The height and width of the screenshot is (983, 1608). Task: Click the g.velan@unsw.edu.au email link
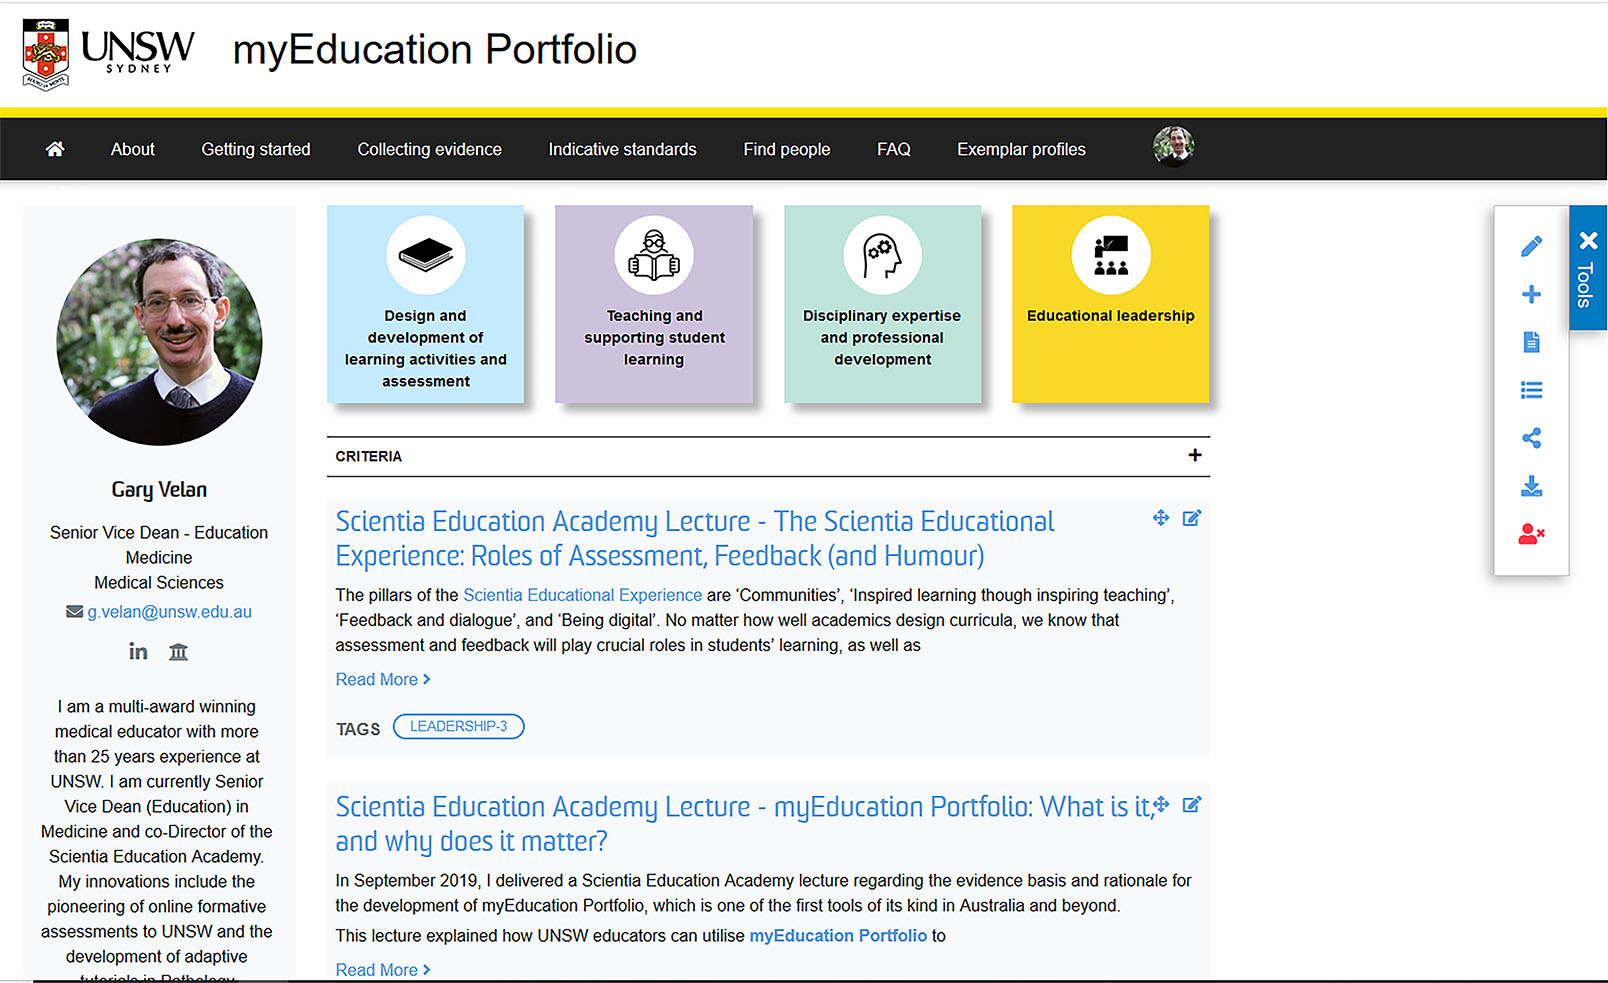tap(169, 612)
